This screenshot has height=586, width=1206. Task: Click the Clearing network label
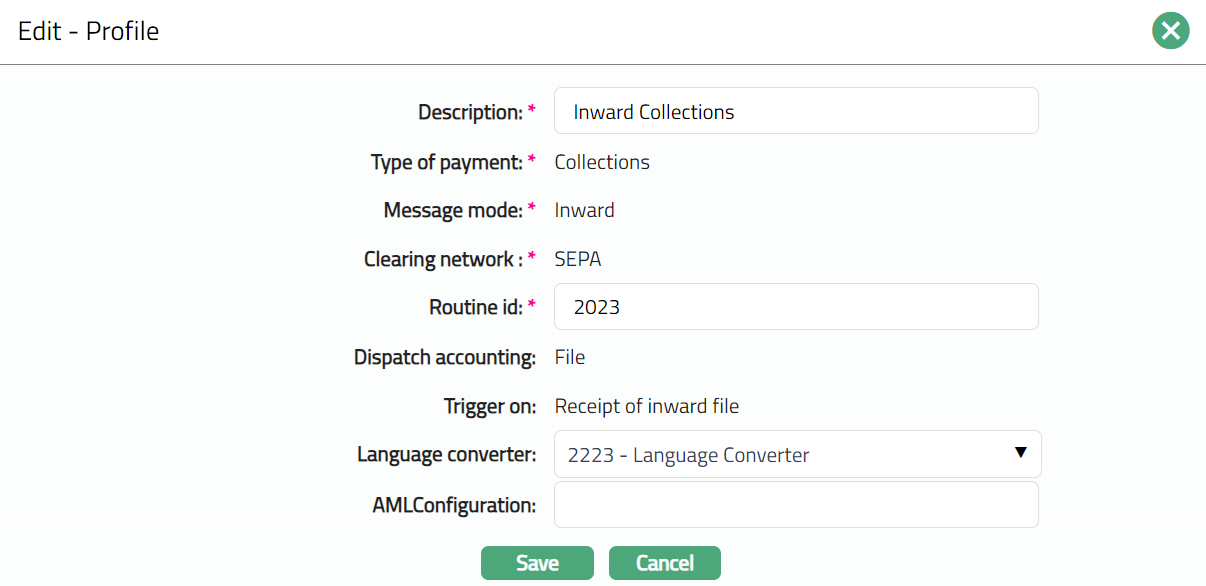tap(443, 260)
